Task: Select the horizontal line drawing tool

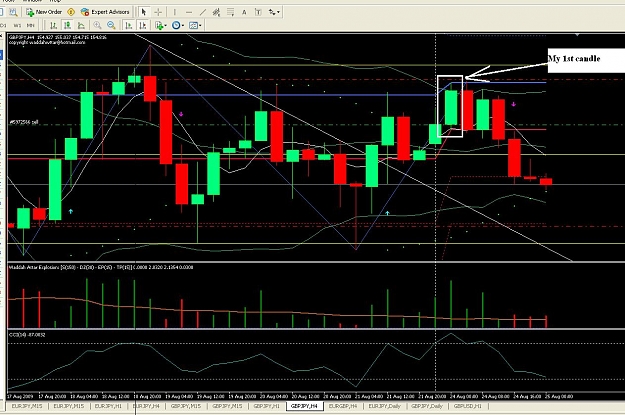Action: coord(189,12)
